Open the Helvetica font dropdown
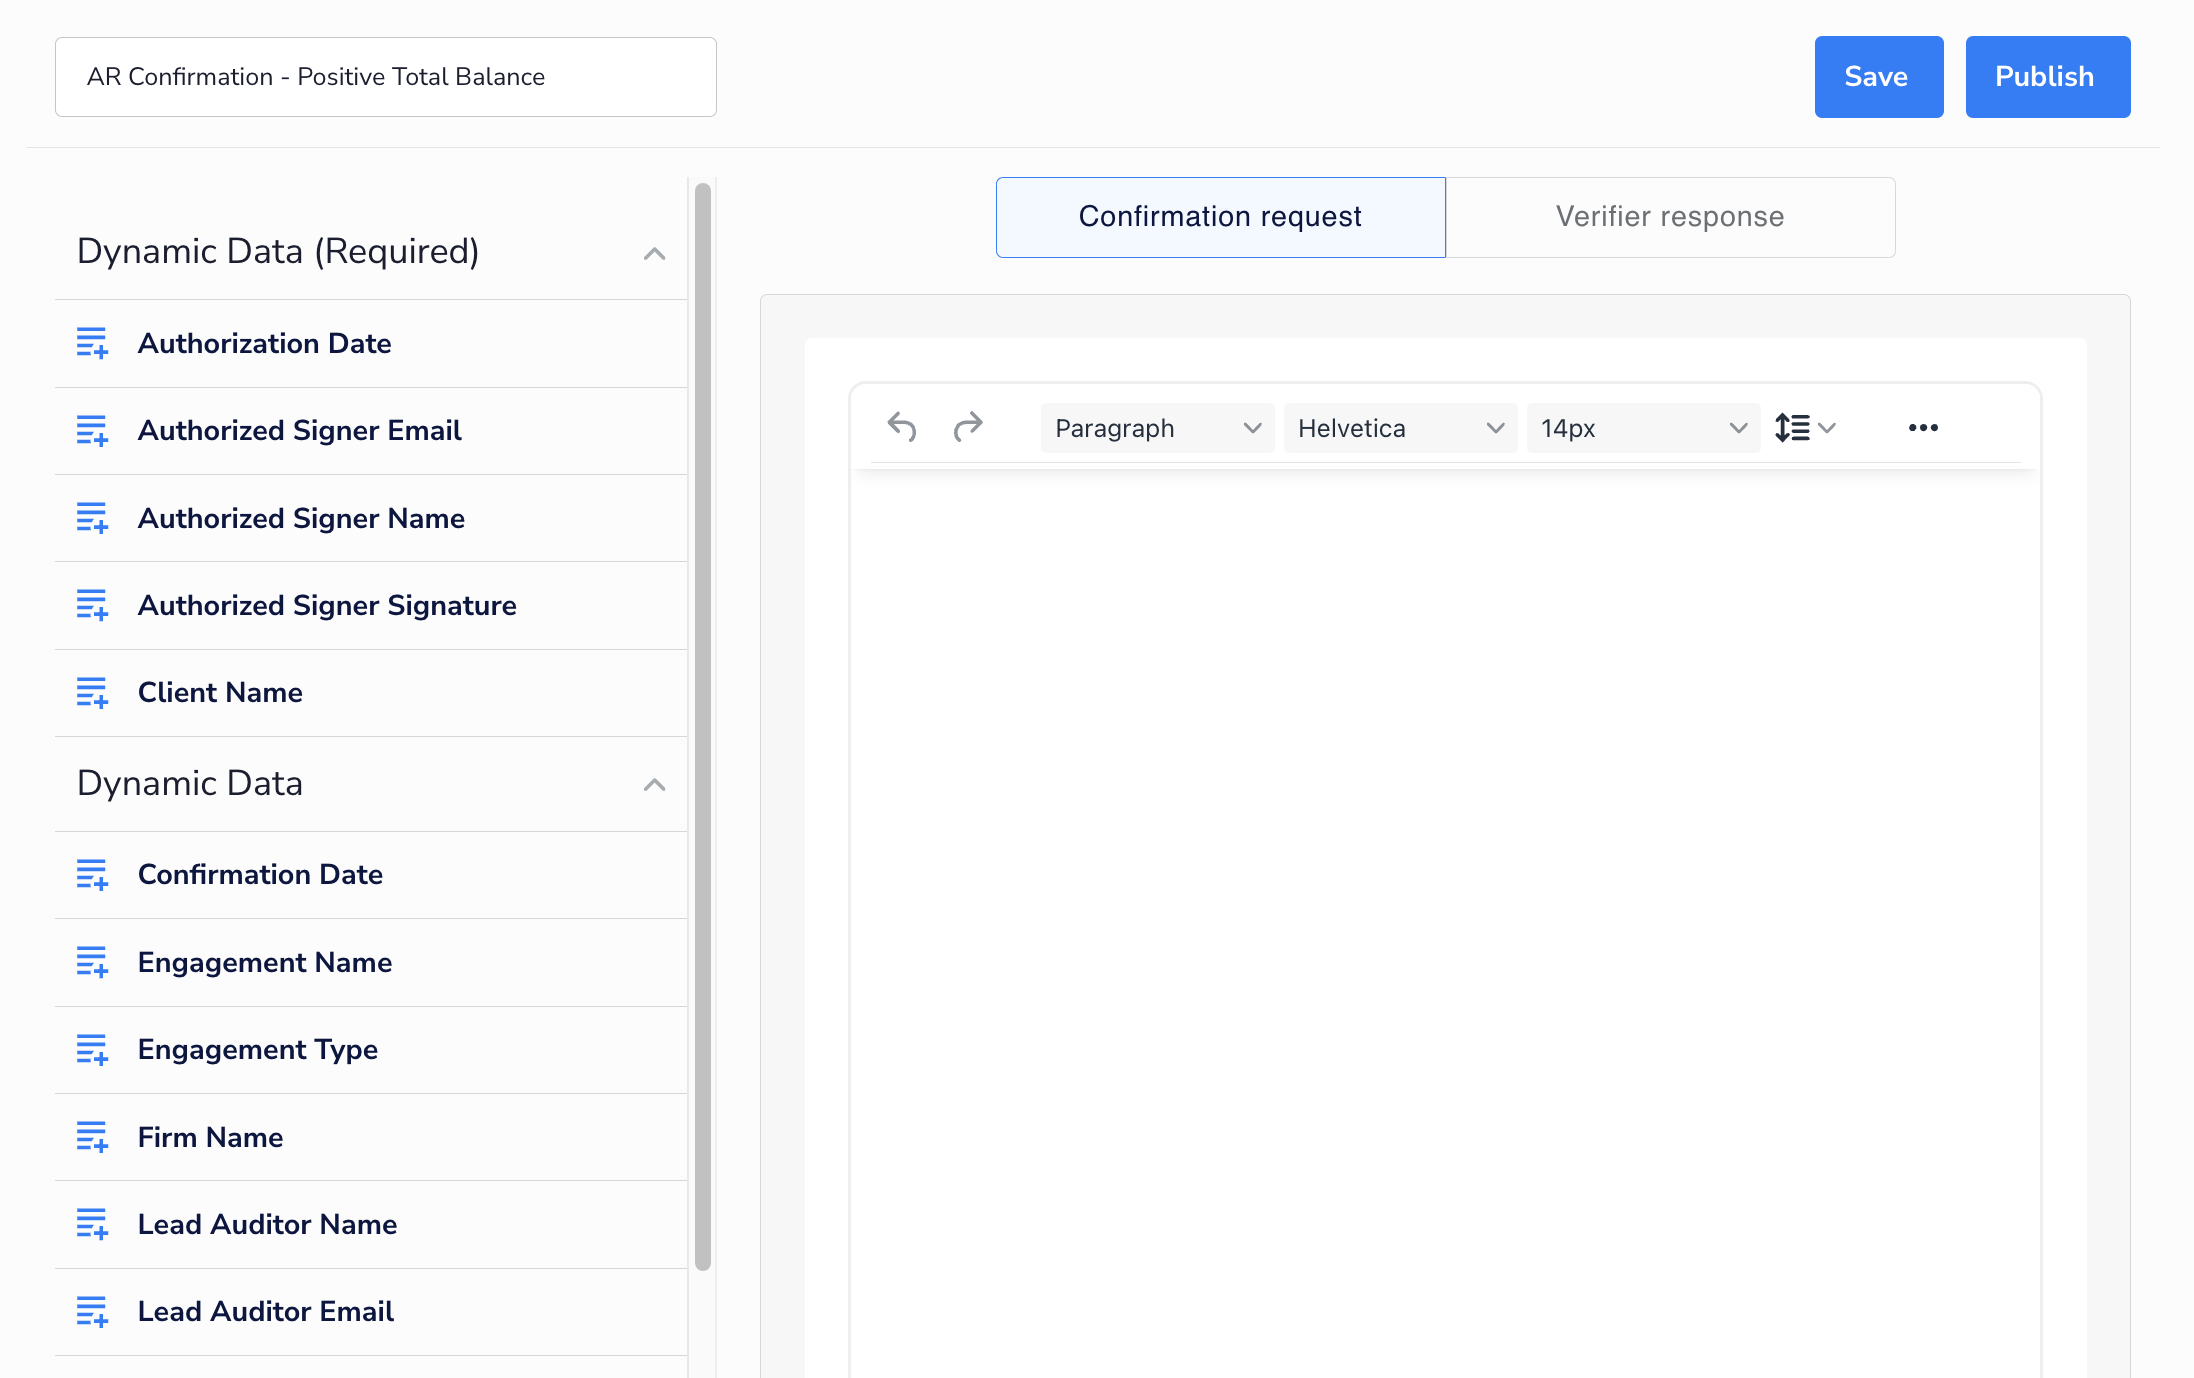Viewport: 2194px width, 1378px height. click(x=1400, y=428)
